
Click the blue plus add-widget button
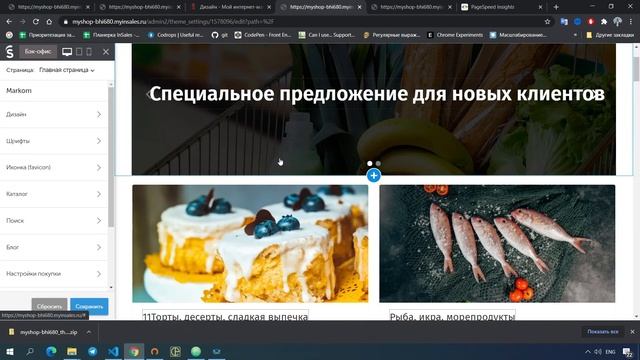click(x=373, y=176)
